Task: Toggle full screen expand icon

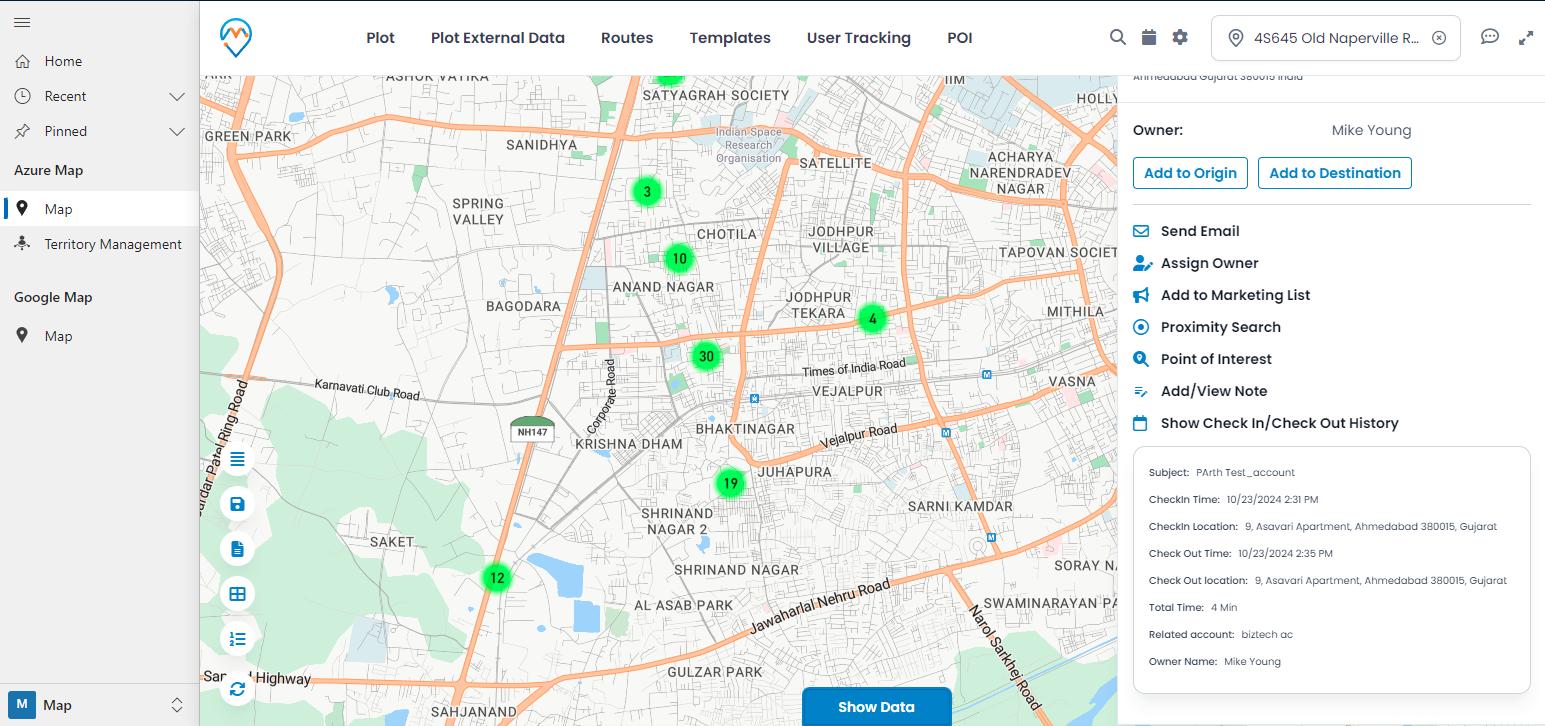Action: [x=1526, y=38]
